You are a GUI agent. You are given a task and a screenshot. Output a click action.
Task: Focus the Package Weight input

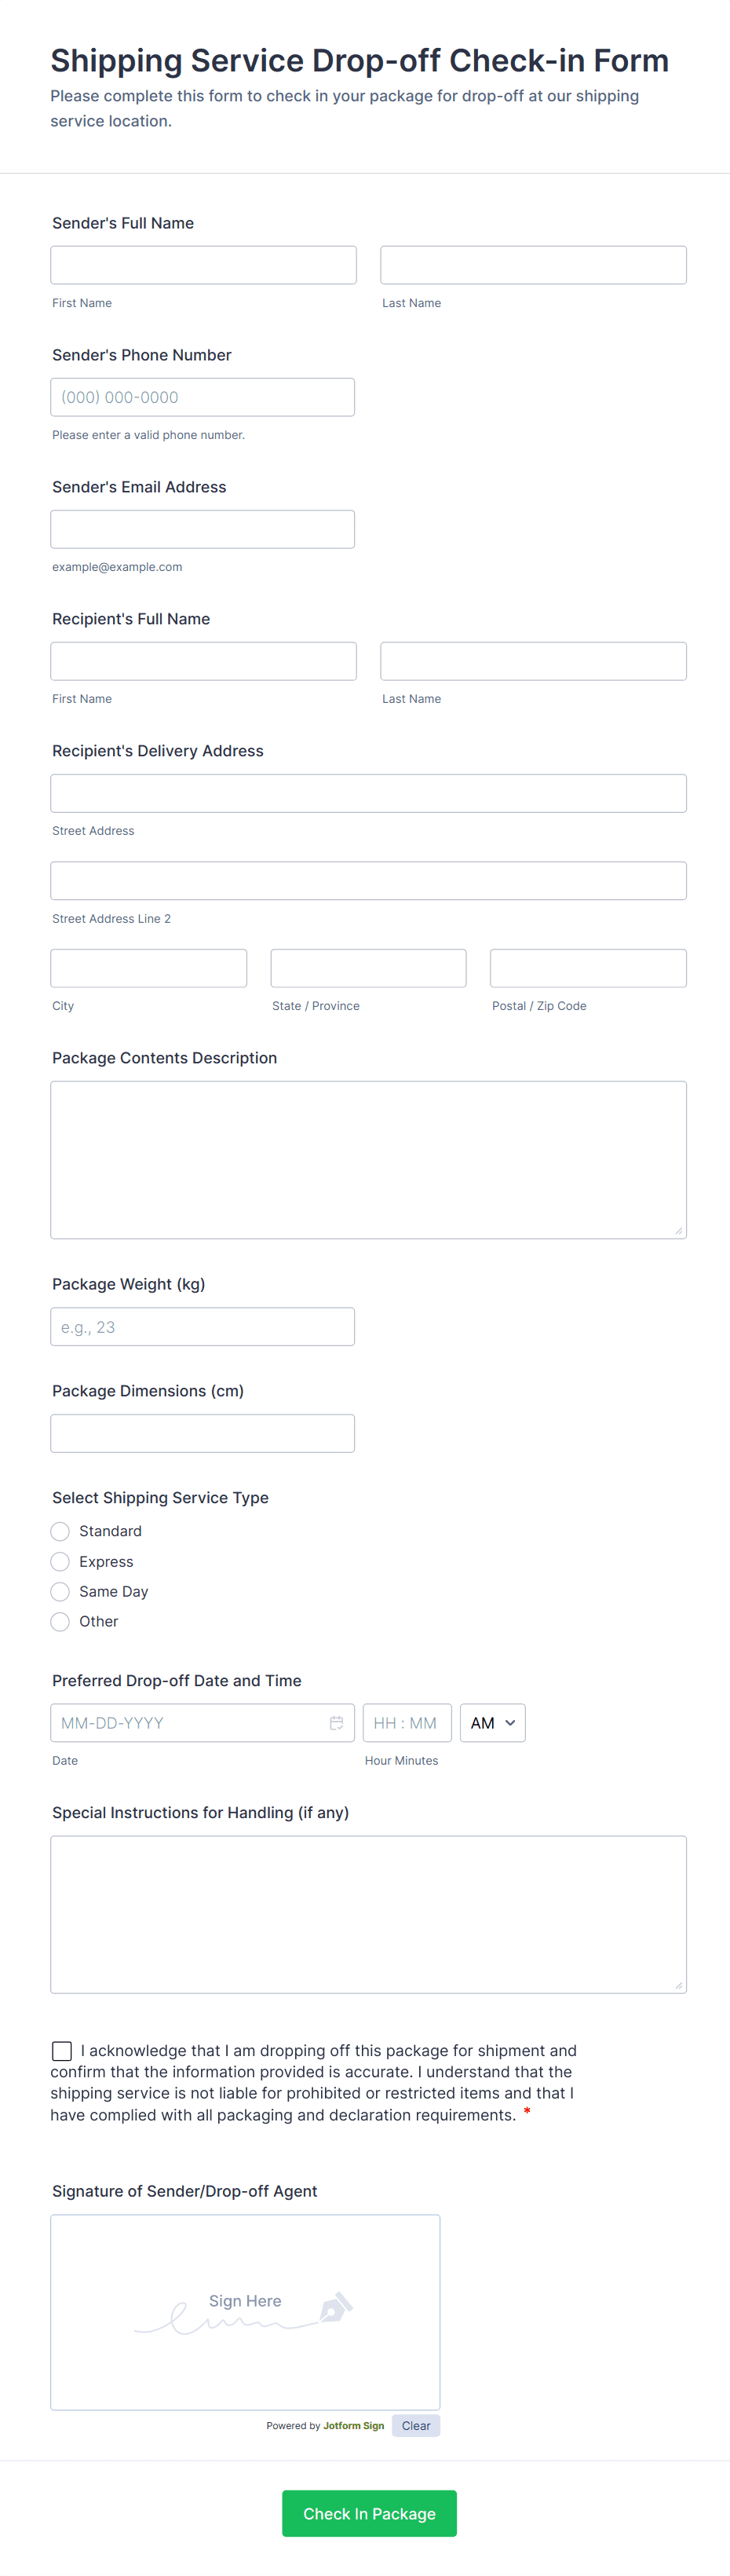point(202,1327)
